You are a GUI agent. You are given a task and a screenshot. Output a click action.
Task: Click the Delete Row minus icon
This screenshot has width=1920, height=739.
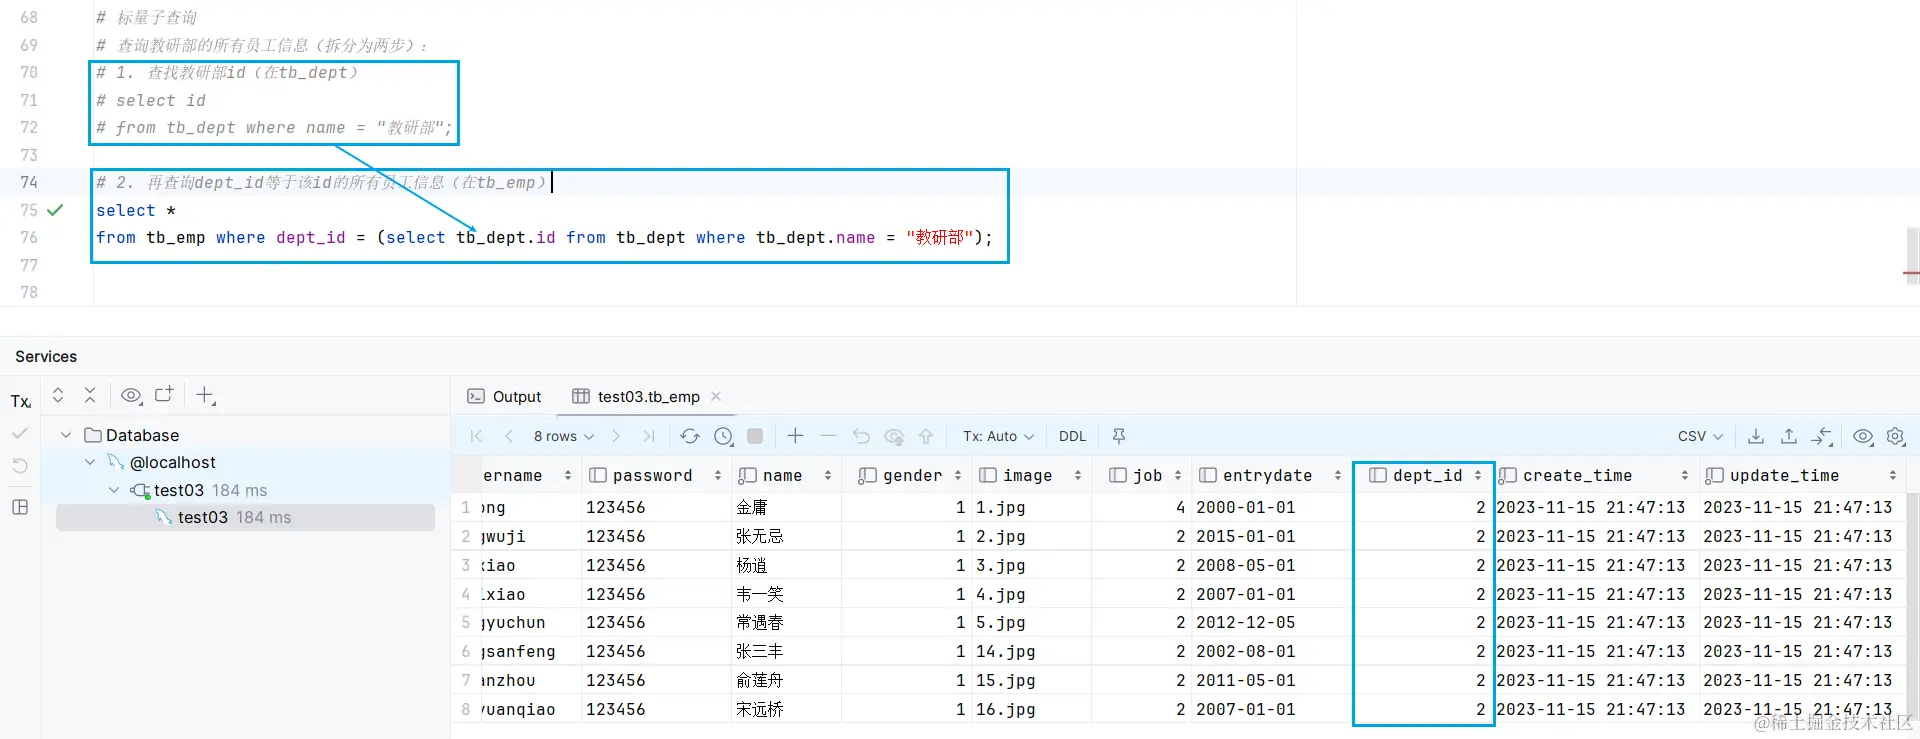828,435
